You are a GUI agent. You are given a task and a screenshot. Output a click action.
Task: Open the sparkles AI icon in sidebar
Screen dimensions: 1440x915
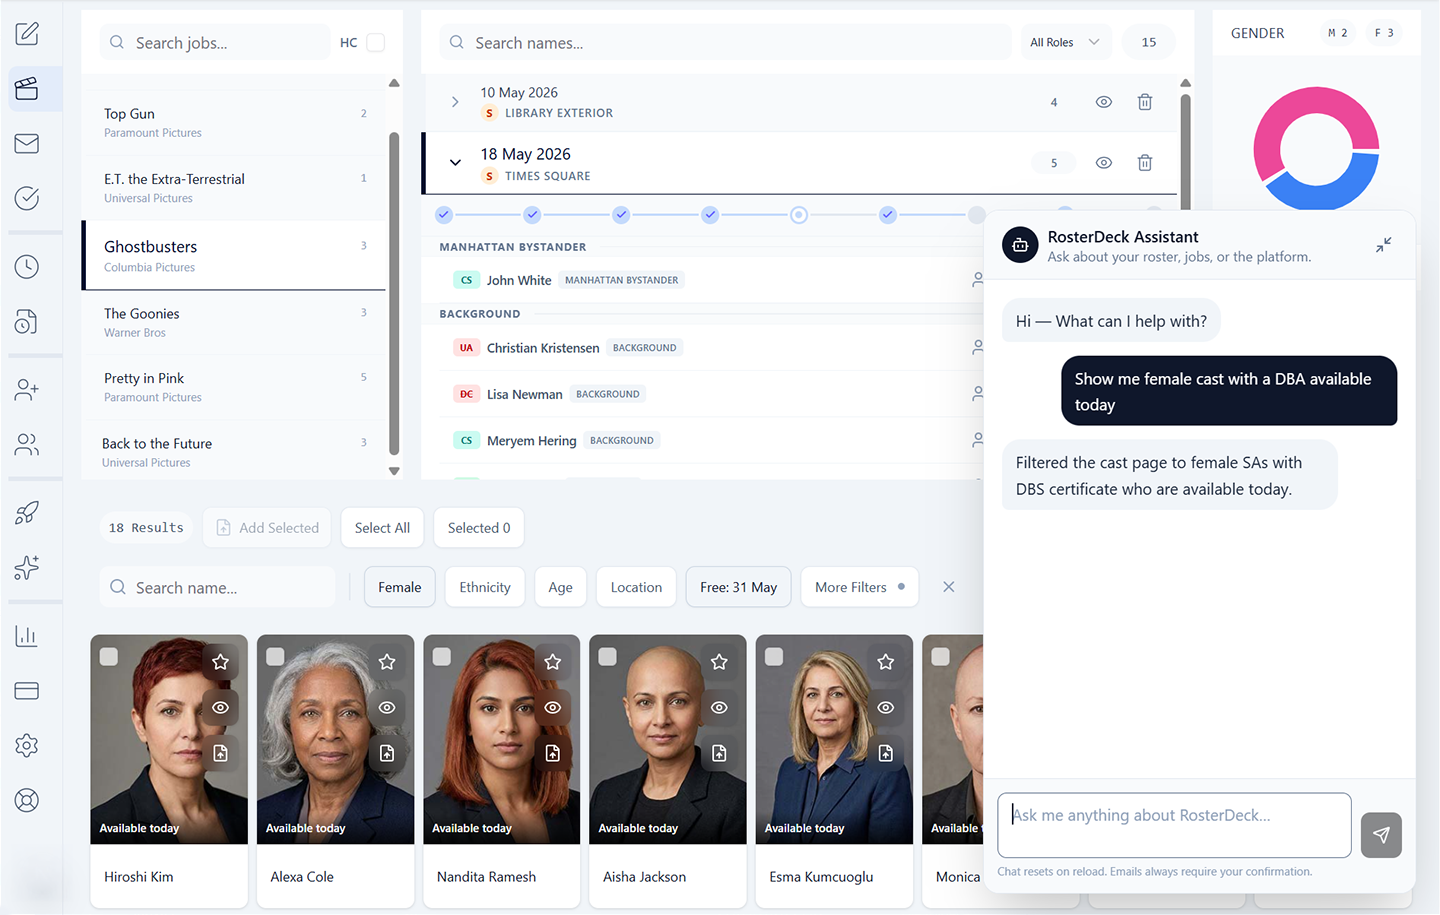[27, 567]
